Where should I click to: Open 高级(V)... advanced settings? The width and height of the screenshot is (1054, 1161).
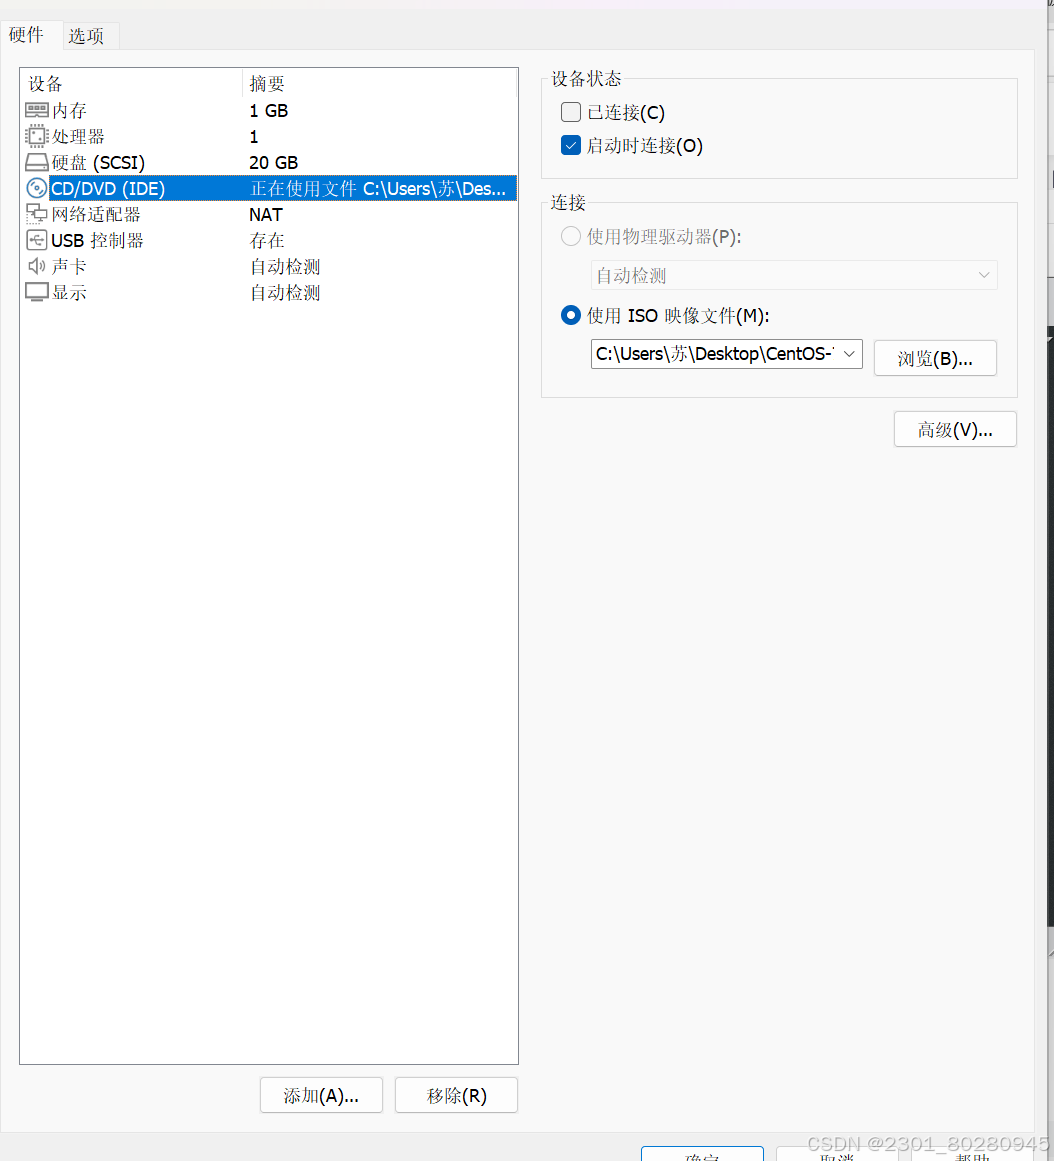pyautogui.click(x=954, y=430)
